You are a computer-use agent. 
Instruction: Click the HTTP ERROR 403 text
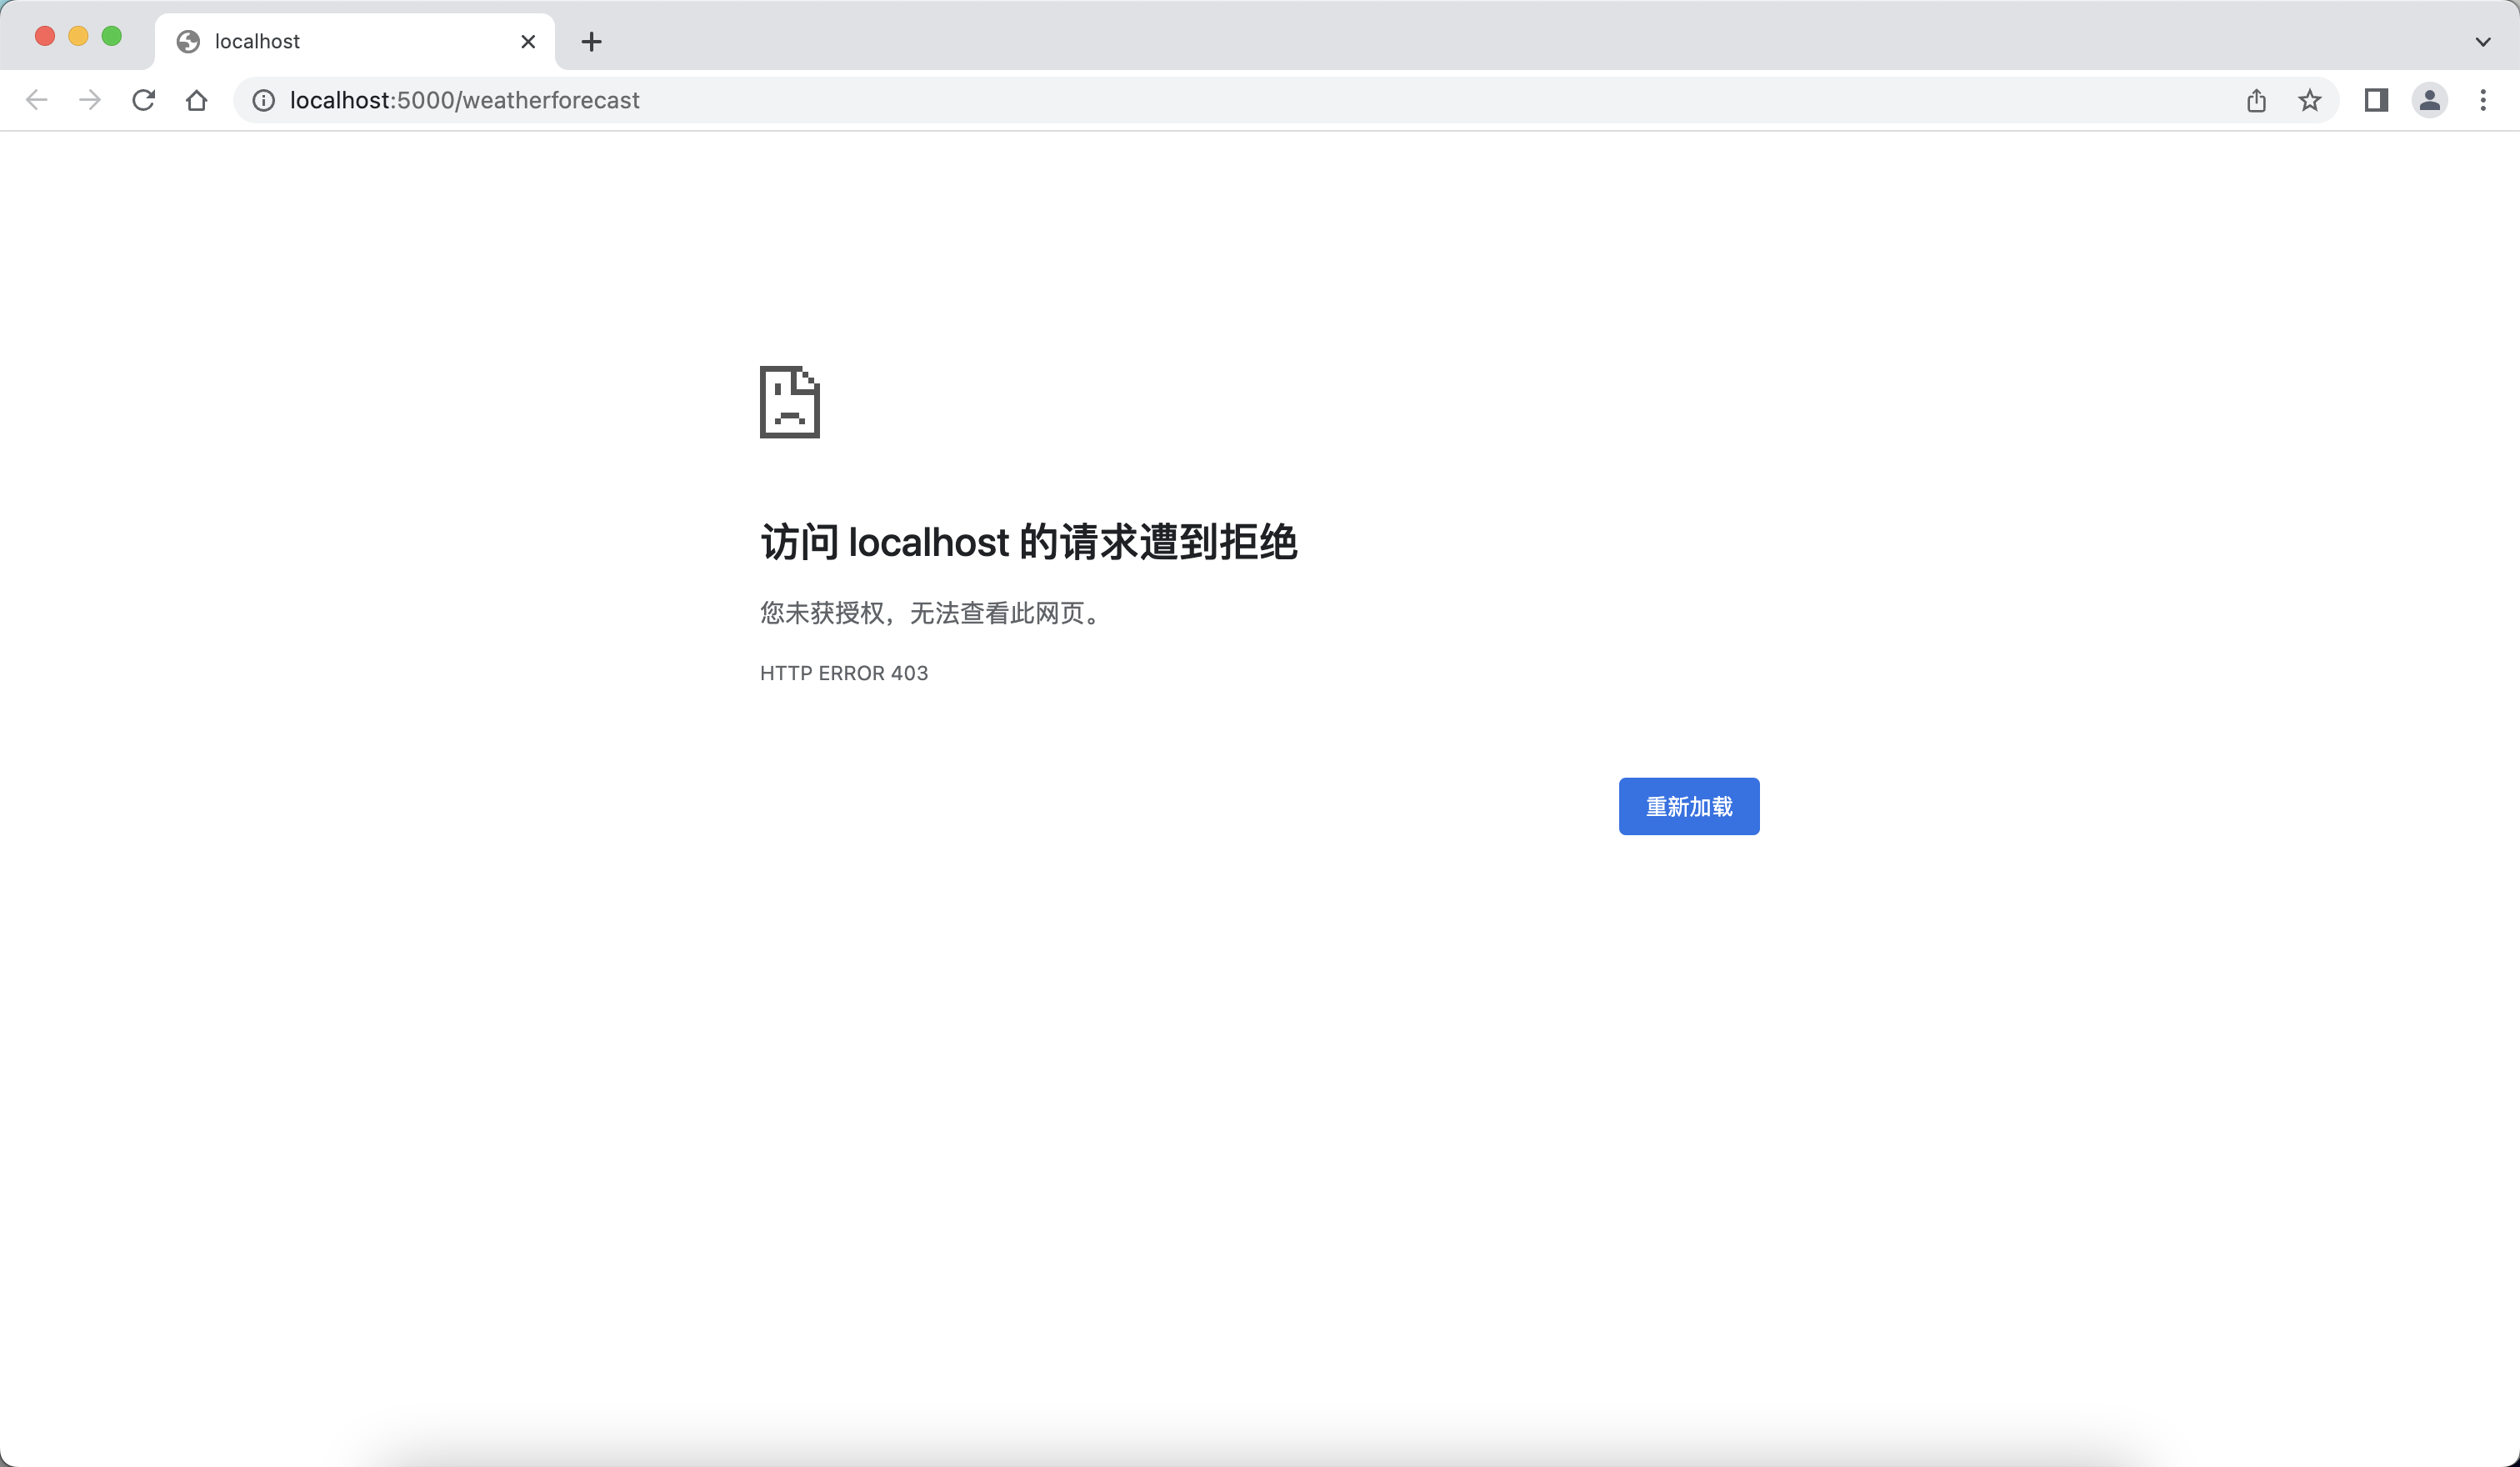(843, 673)
